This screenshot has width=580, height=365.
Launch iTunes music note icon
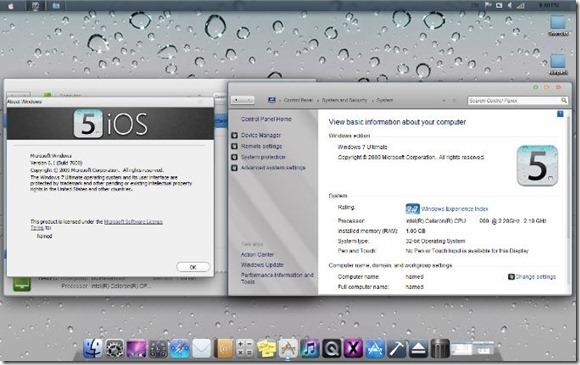pyautogui.click(x=310, y=349)
